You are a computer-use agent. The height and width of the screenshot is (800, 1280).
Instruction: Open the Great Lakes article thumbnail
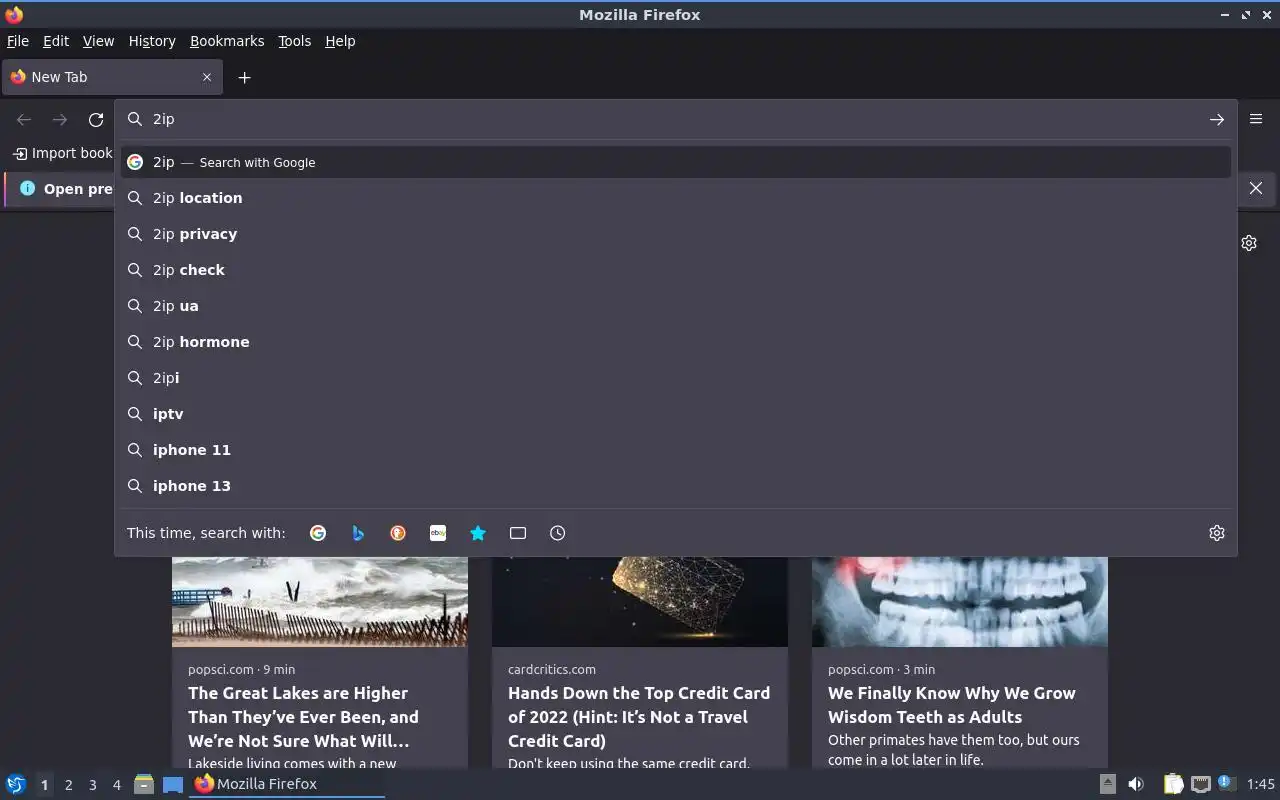(320, 601)
